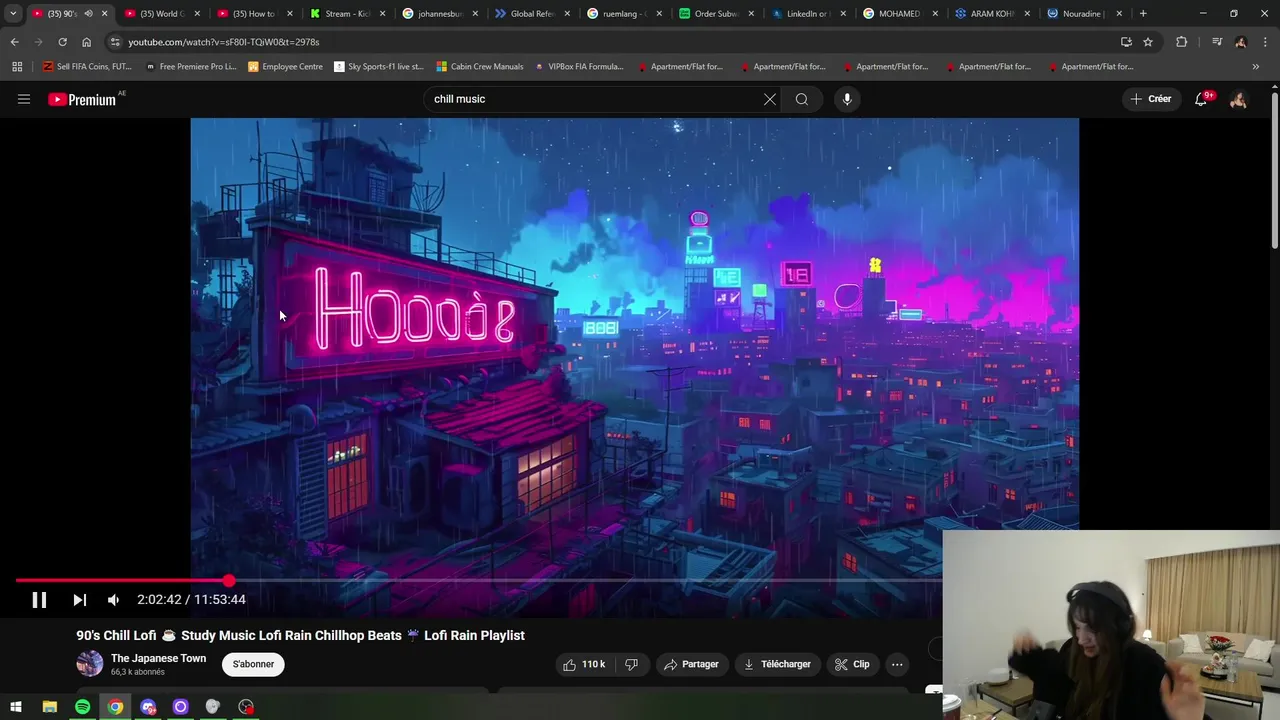Viewport: 1280px width, 720px height.
Task: Open 'Cabin Crew Manuals' bookmark
Action: tap(480, 67)
